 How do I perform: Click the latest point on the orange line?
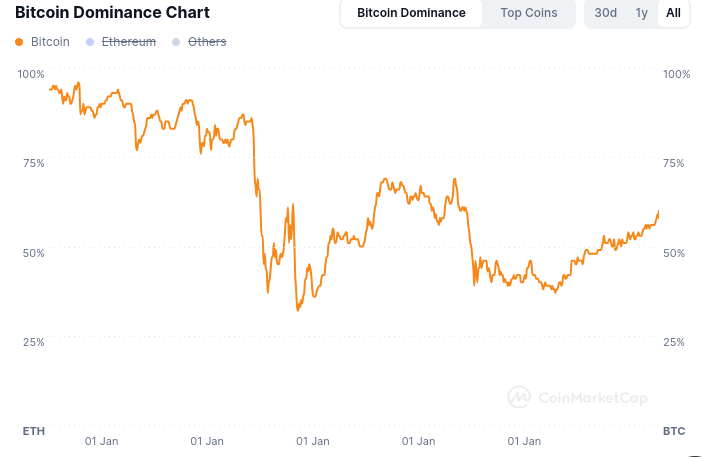(x=659, y=211)
